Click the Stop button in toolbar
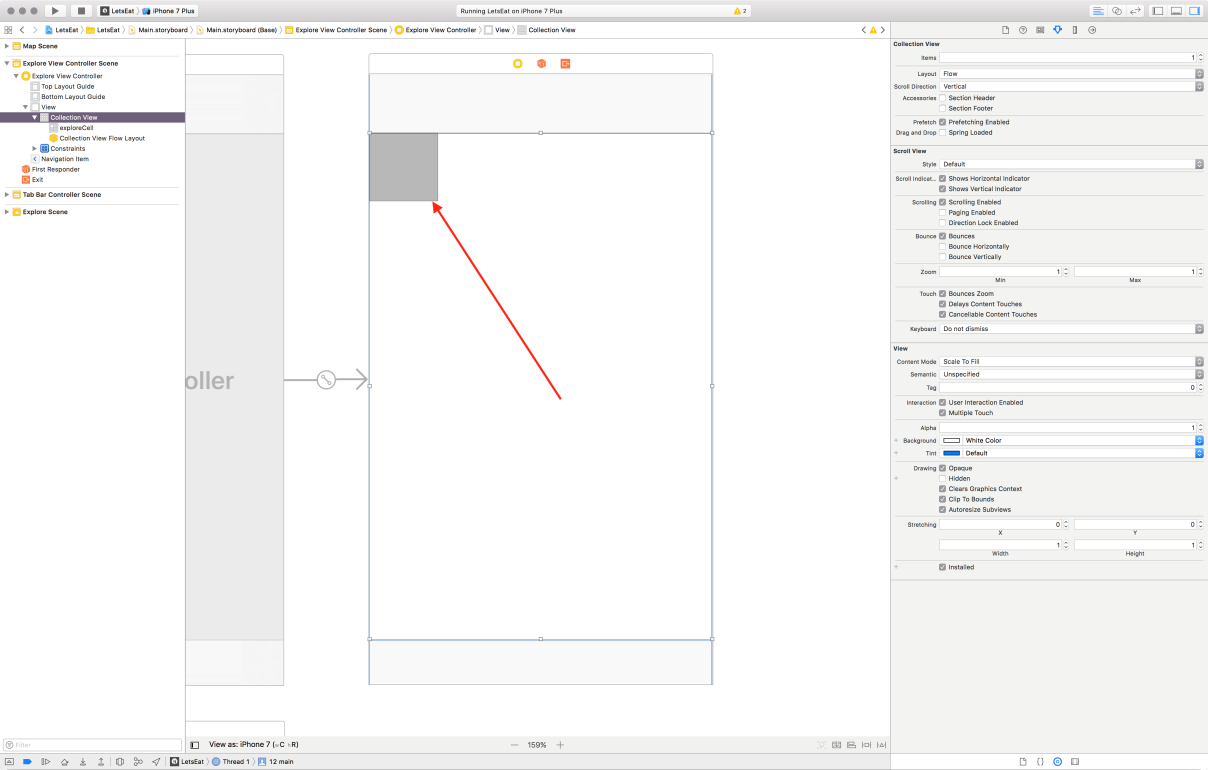1208x770 pixels. 82,10
